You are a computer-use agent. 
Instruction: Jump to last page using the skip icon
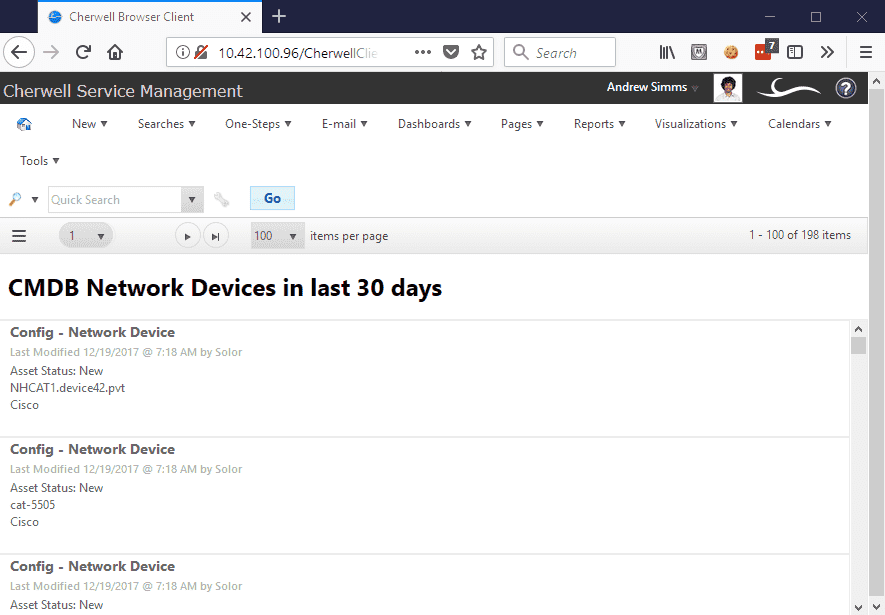[x=215, y=235]
